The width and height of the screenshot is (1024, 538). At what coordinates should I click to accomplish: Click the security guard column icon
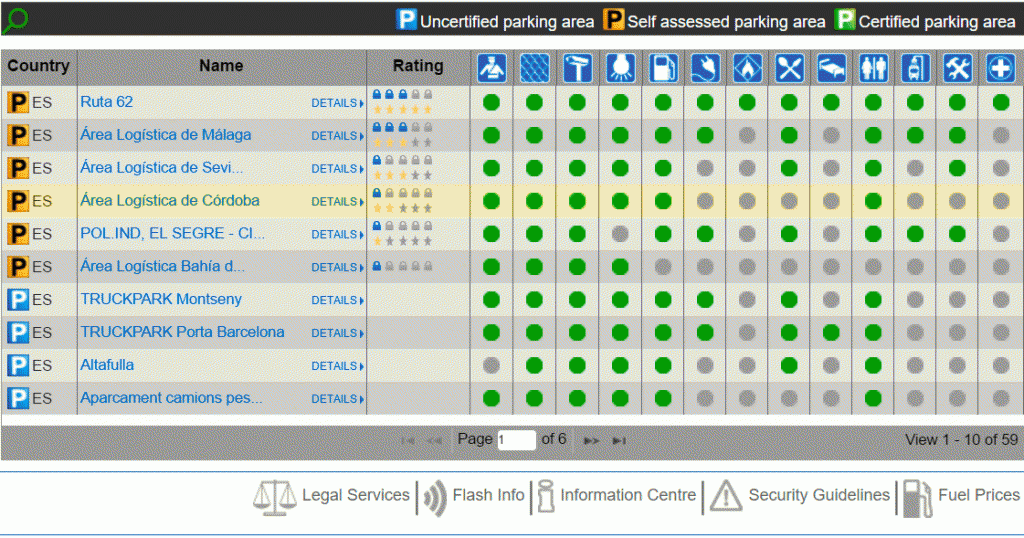[492, 67]
